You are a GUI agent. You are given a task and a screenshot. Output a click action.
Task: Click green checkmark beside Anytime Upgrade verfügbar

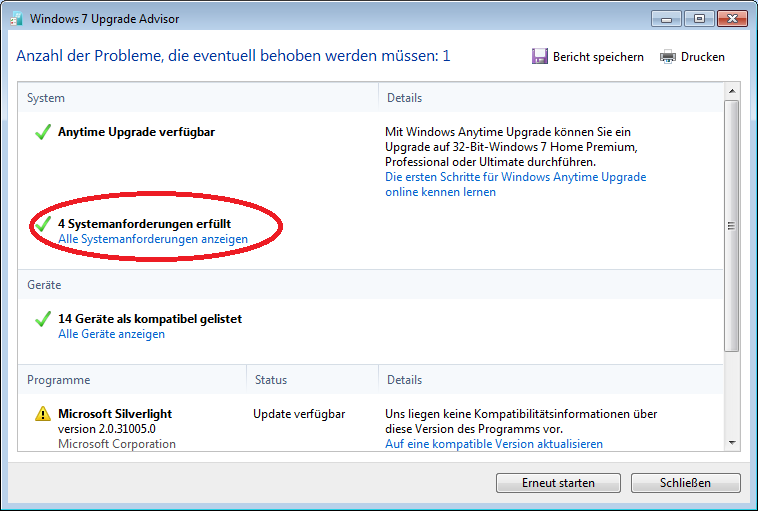pyautogui.click(x=43, y=132)
